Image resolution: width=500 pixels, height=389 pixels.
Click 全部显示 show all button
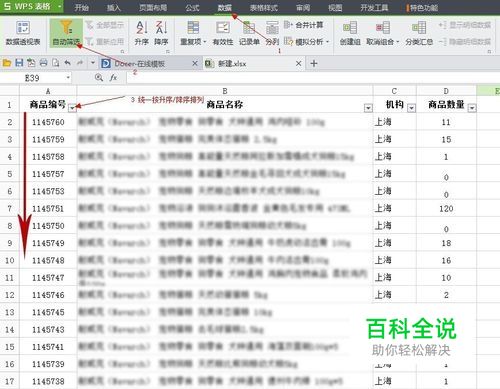(x=104, y=25)
